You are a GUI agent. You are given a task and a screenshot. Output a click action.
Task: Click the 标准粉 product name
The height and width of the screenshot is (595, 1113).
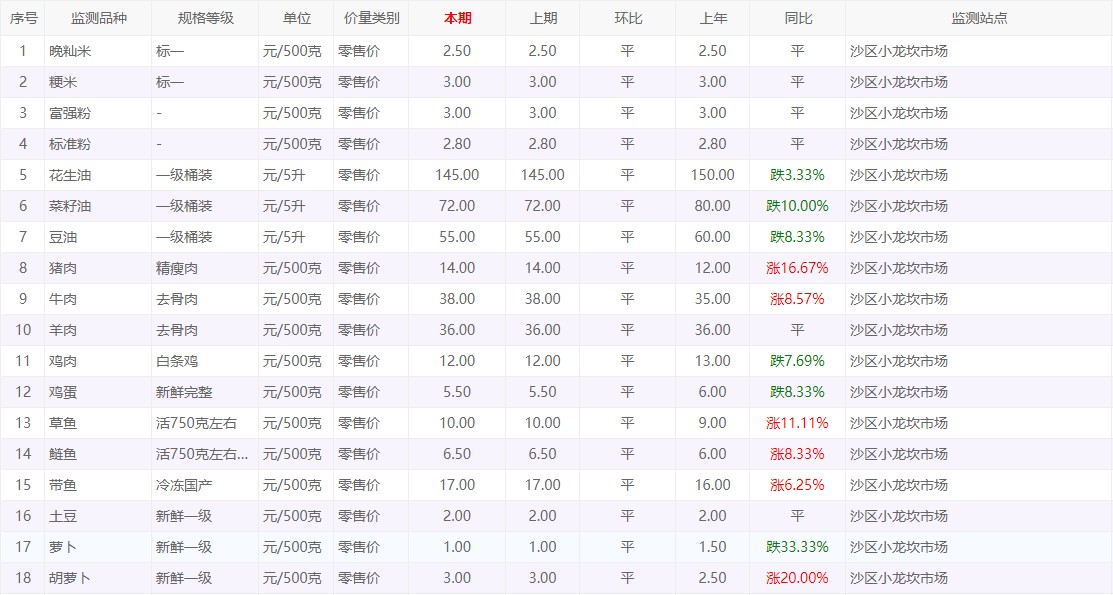[x=70, y=144]
